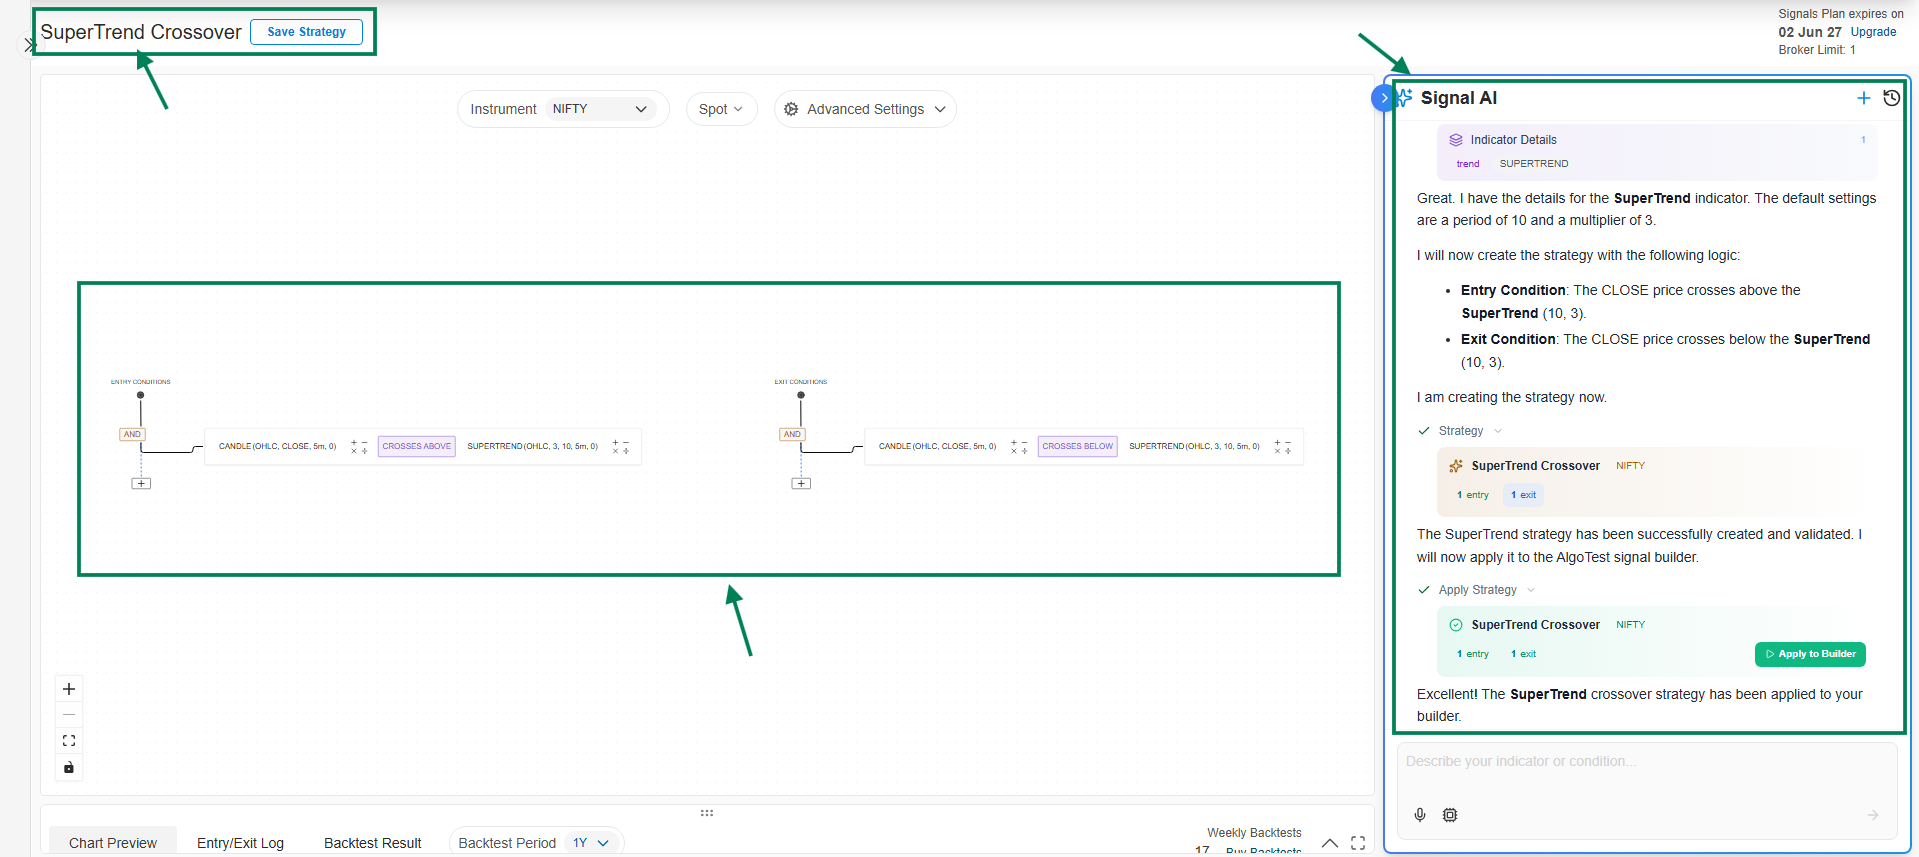
Task: Expand the Spot segment dropdown
Action: pyautogui.click(x=721, y=109)
